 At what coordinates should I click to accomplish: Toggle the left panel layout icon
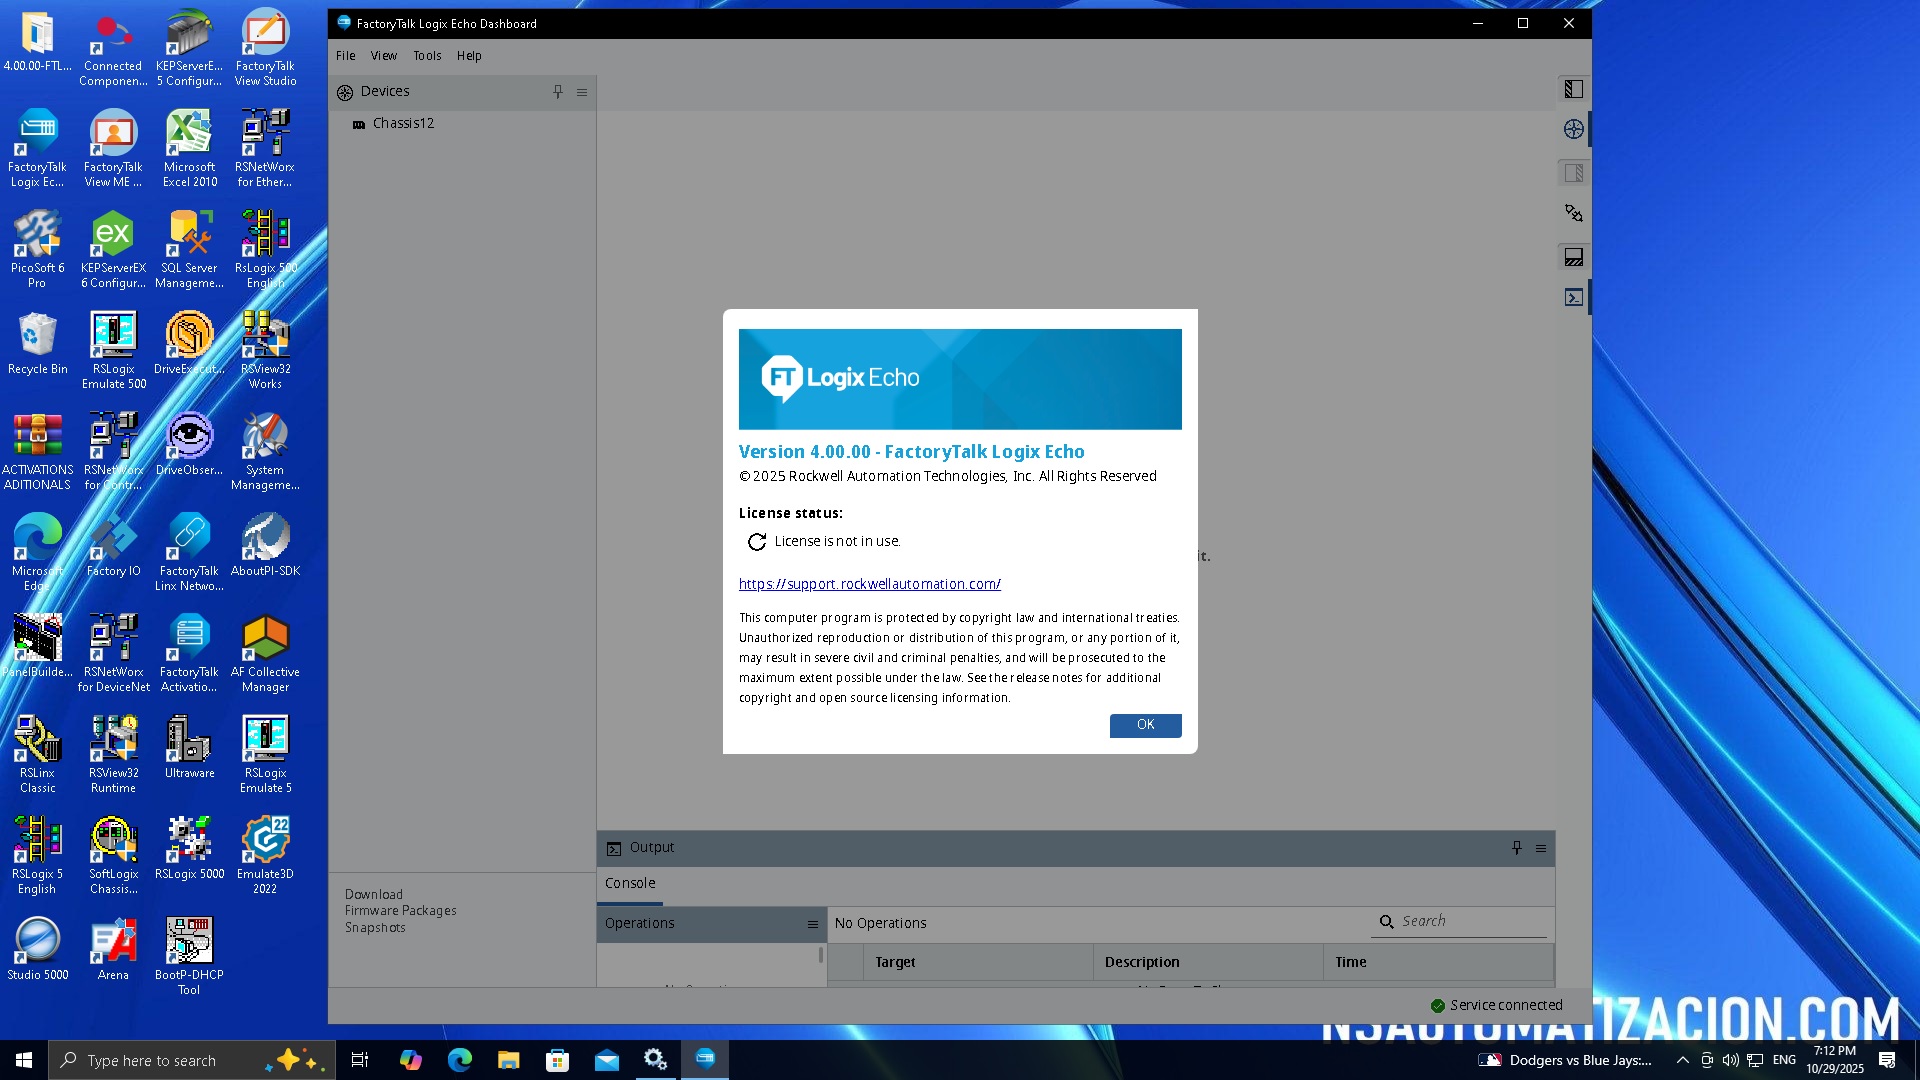click(x=1573, y=89)
